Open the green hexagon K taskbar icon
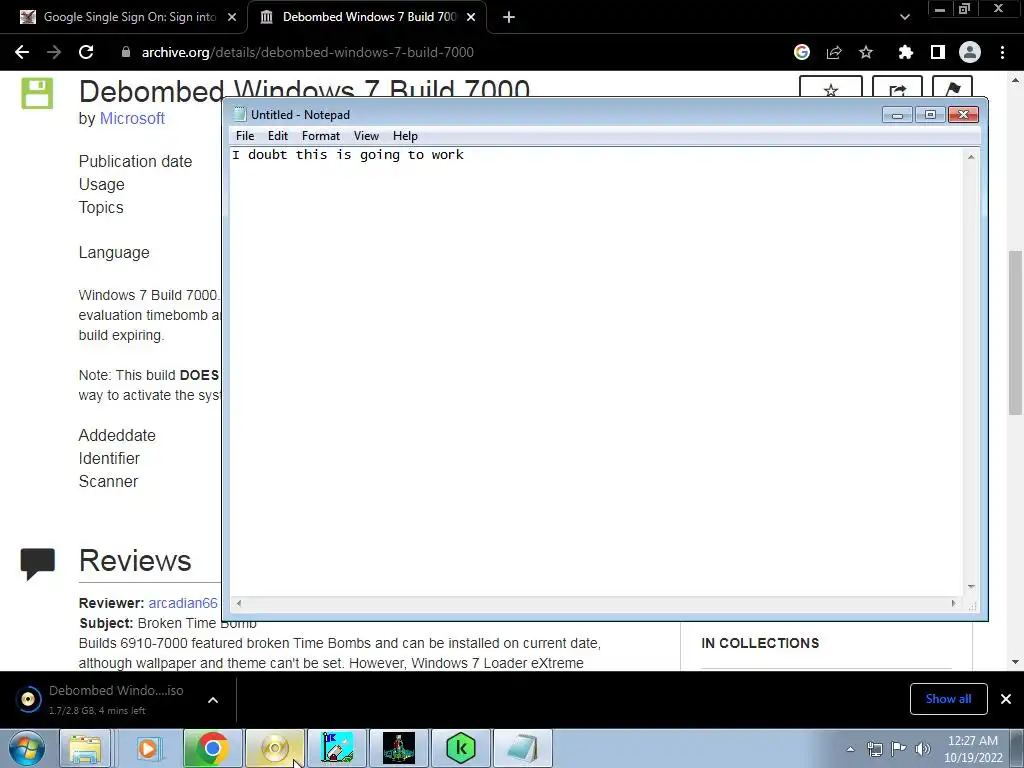The height and width of the screenshot is (768, 1024). tap(461, 748)
